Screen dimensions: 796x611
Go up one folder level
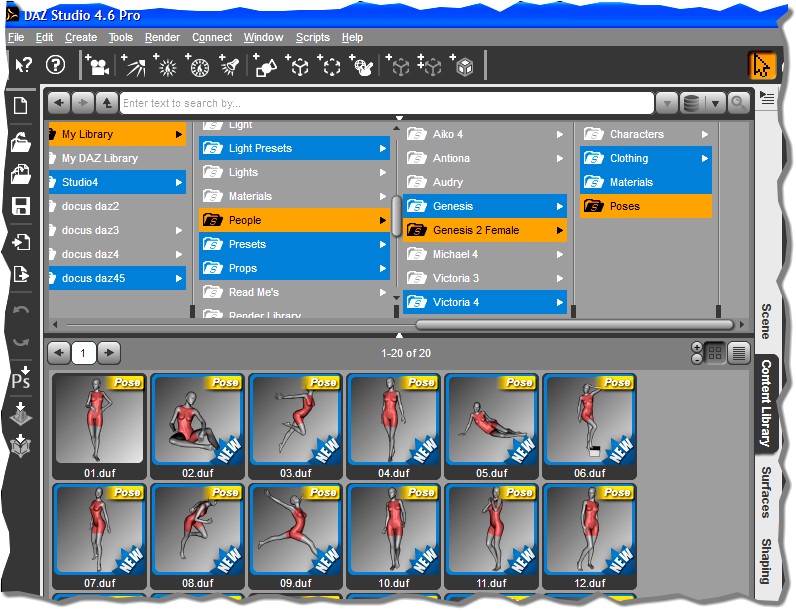coord(106,103)
